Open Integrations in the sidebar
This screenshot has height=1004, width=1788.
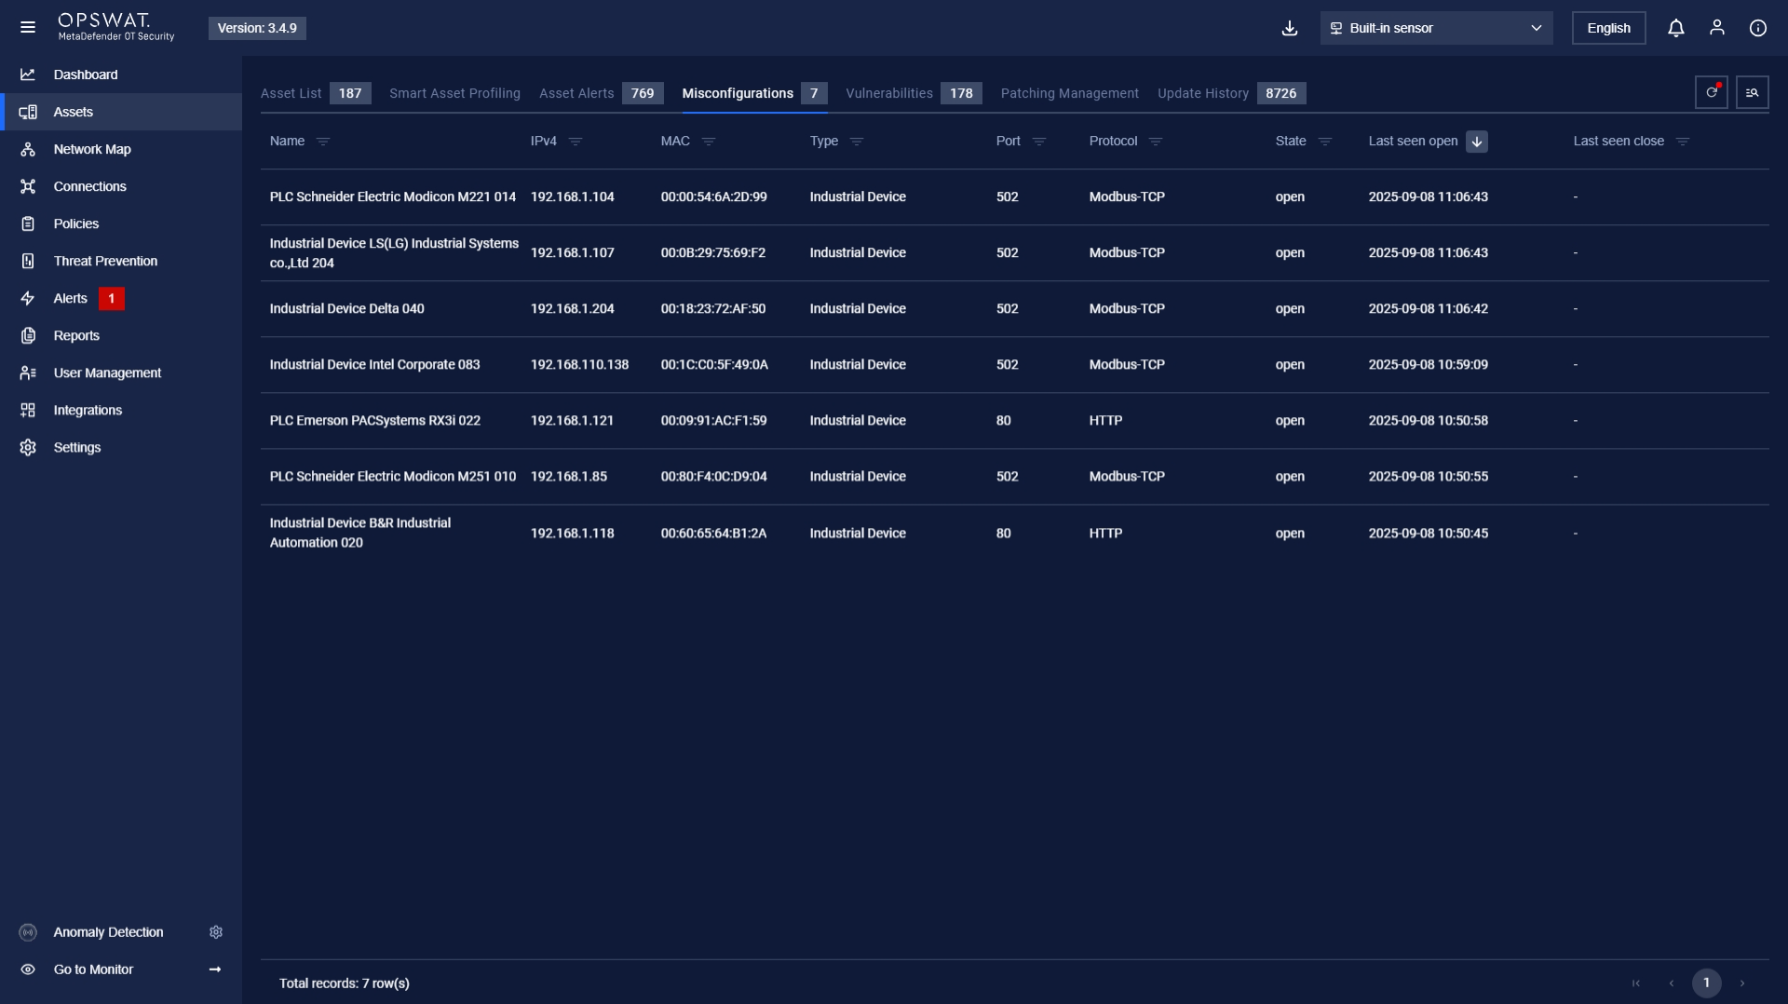point(121,410)
